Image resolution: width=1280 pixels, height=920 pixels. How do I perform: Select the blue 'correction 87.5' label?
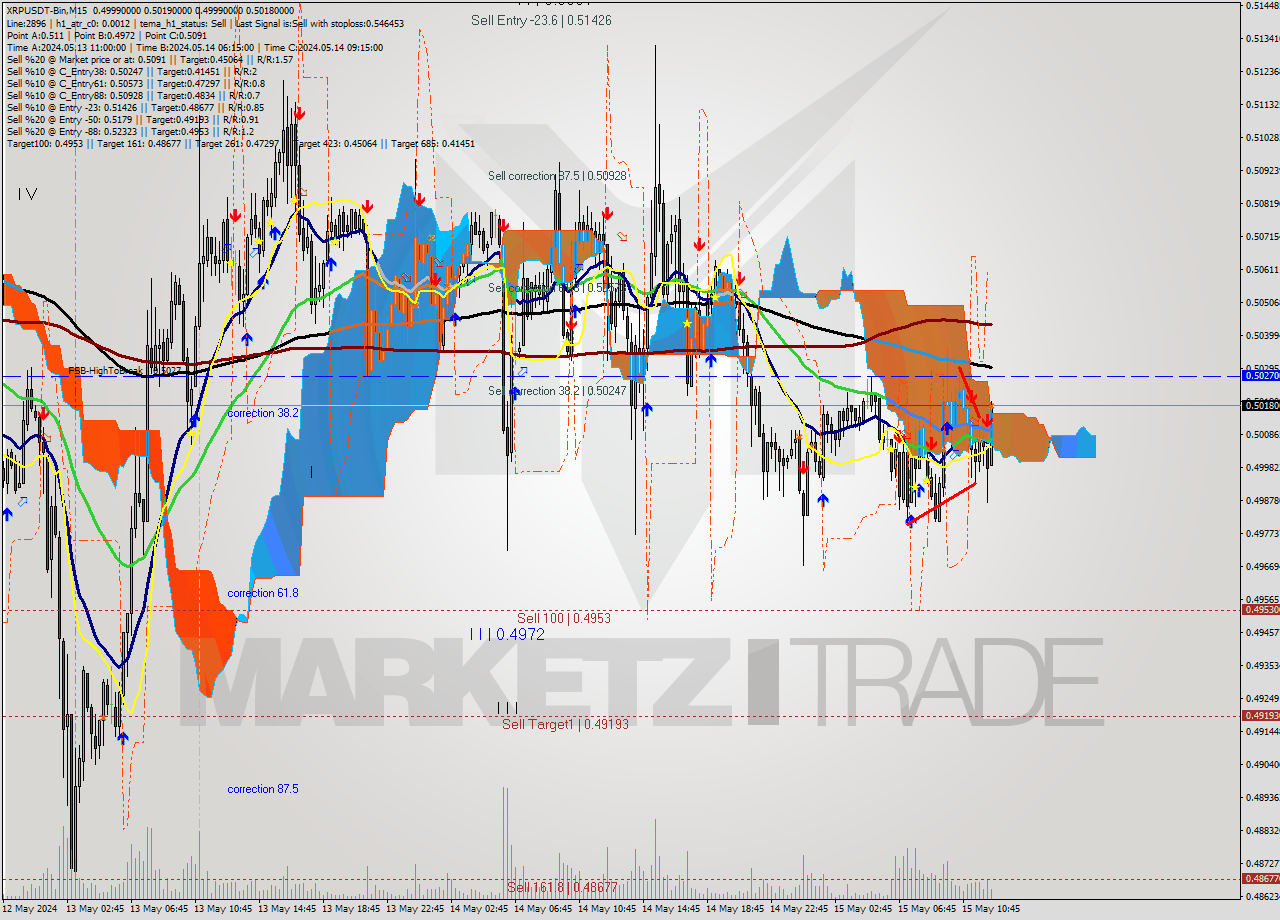click(x=262, y=789)
